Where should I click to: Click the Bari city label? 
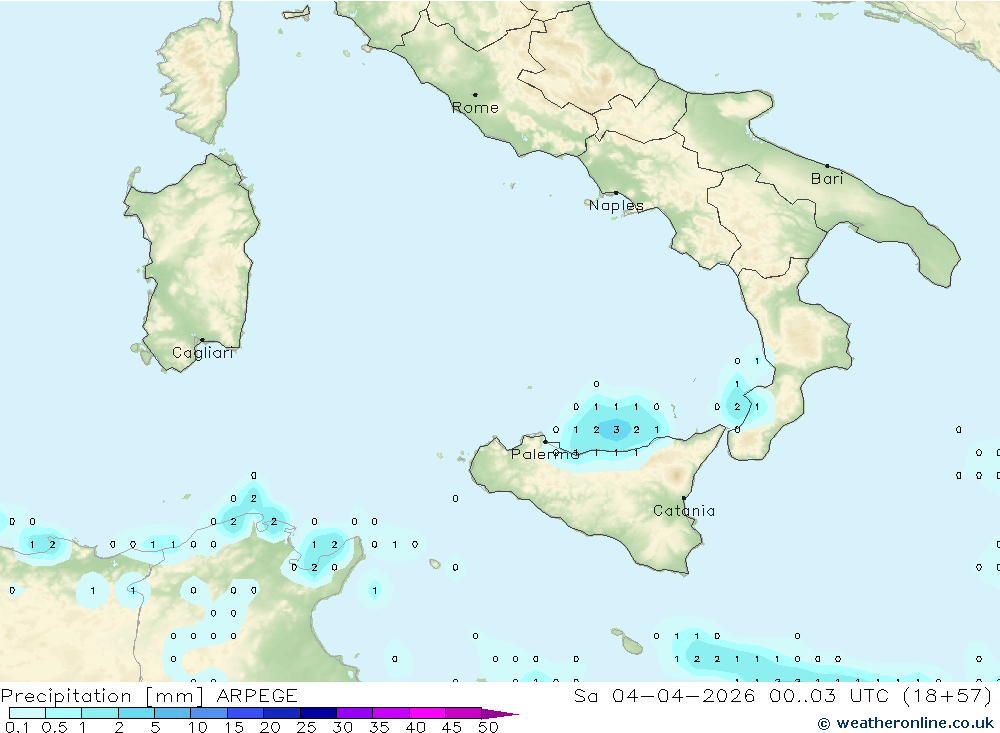[x=827, y=179]
